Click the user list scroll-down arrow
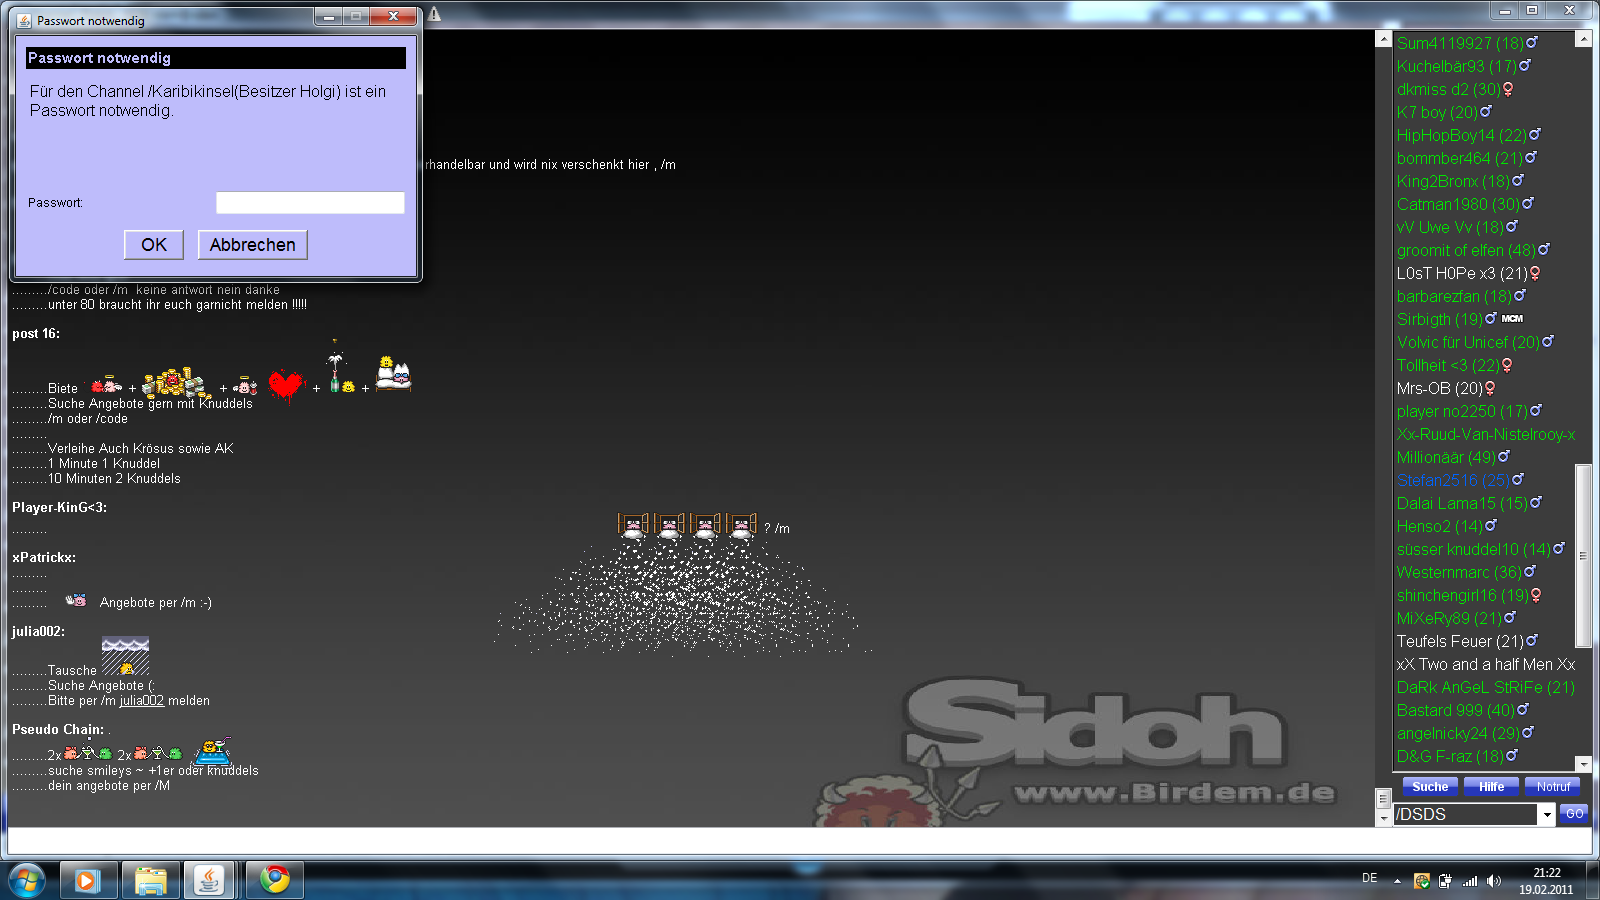This screenshot has width=1600, height=900. [1583, 764]
